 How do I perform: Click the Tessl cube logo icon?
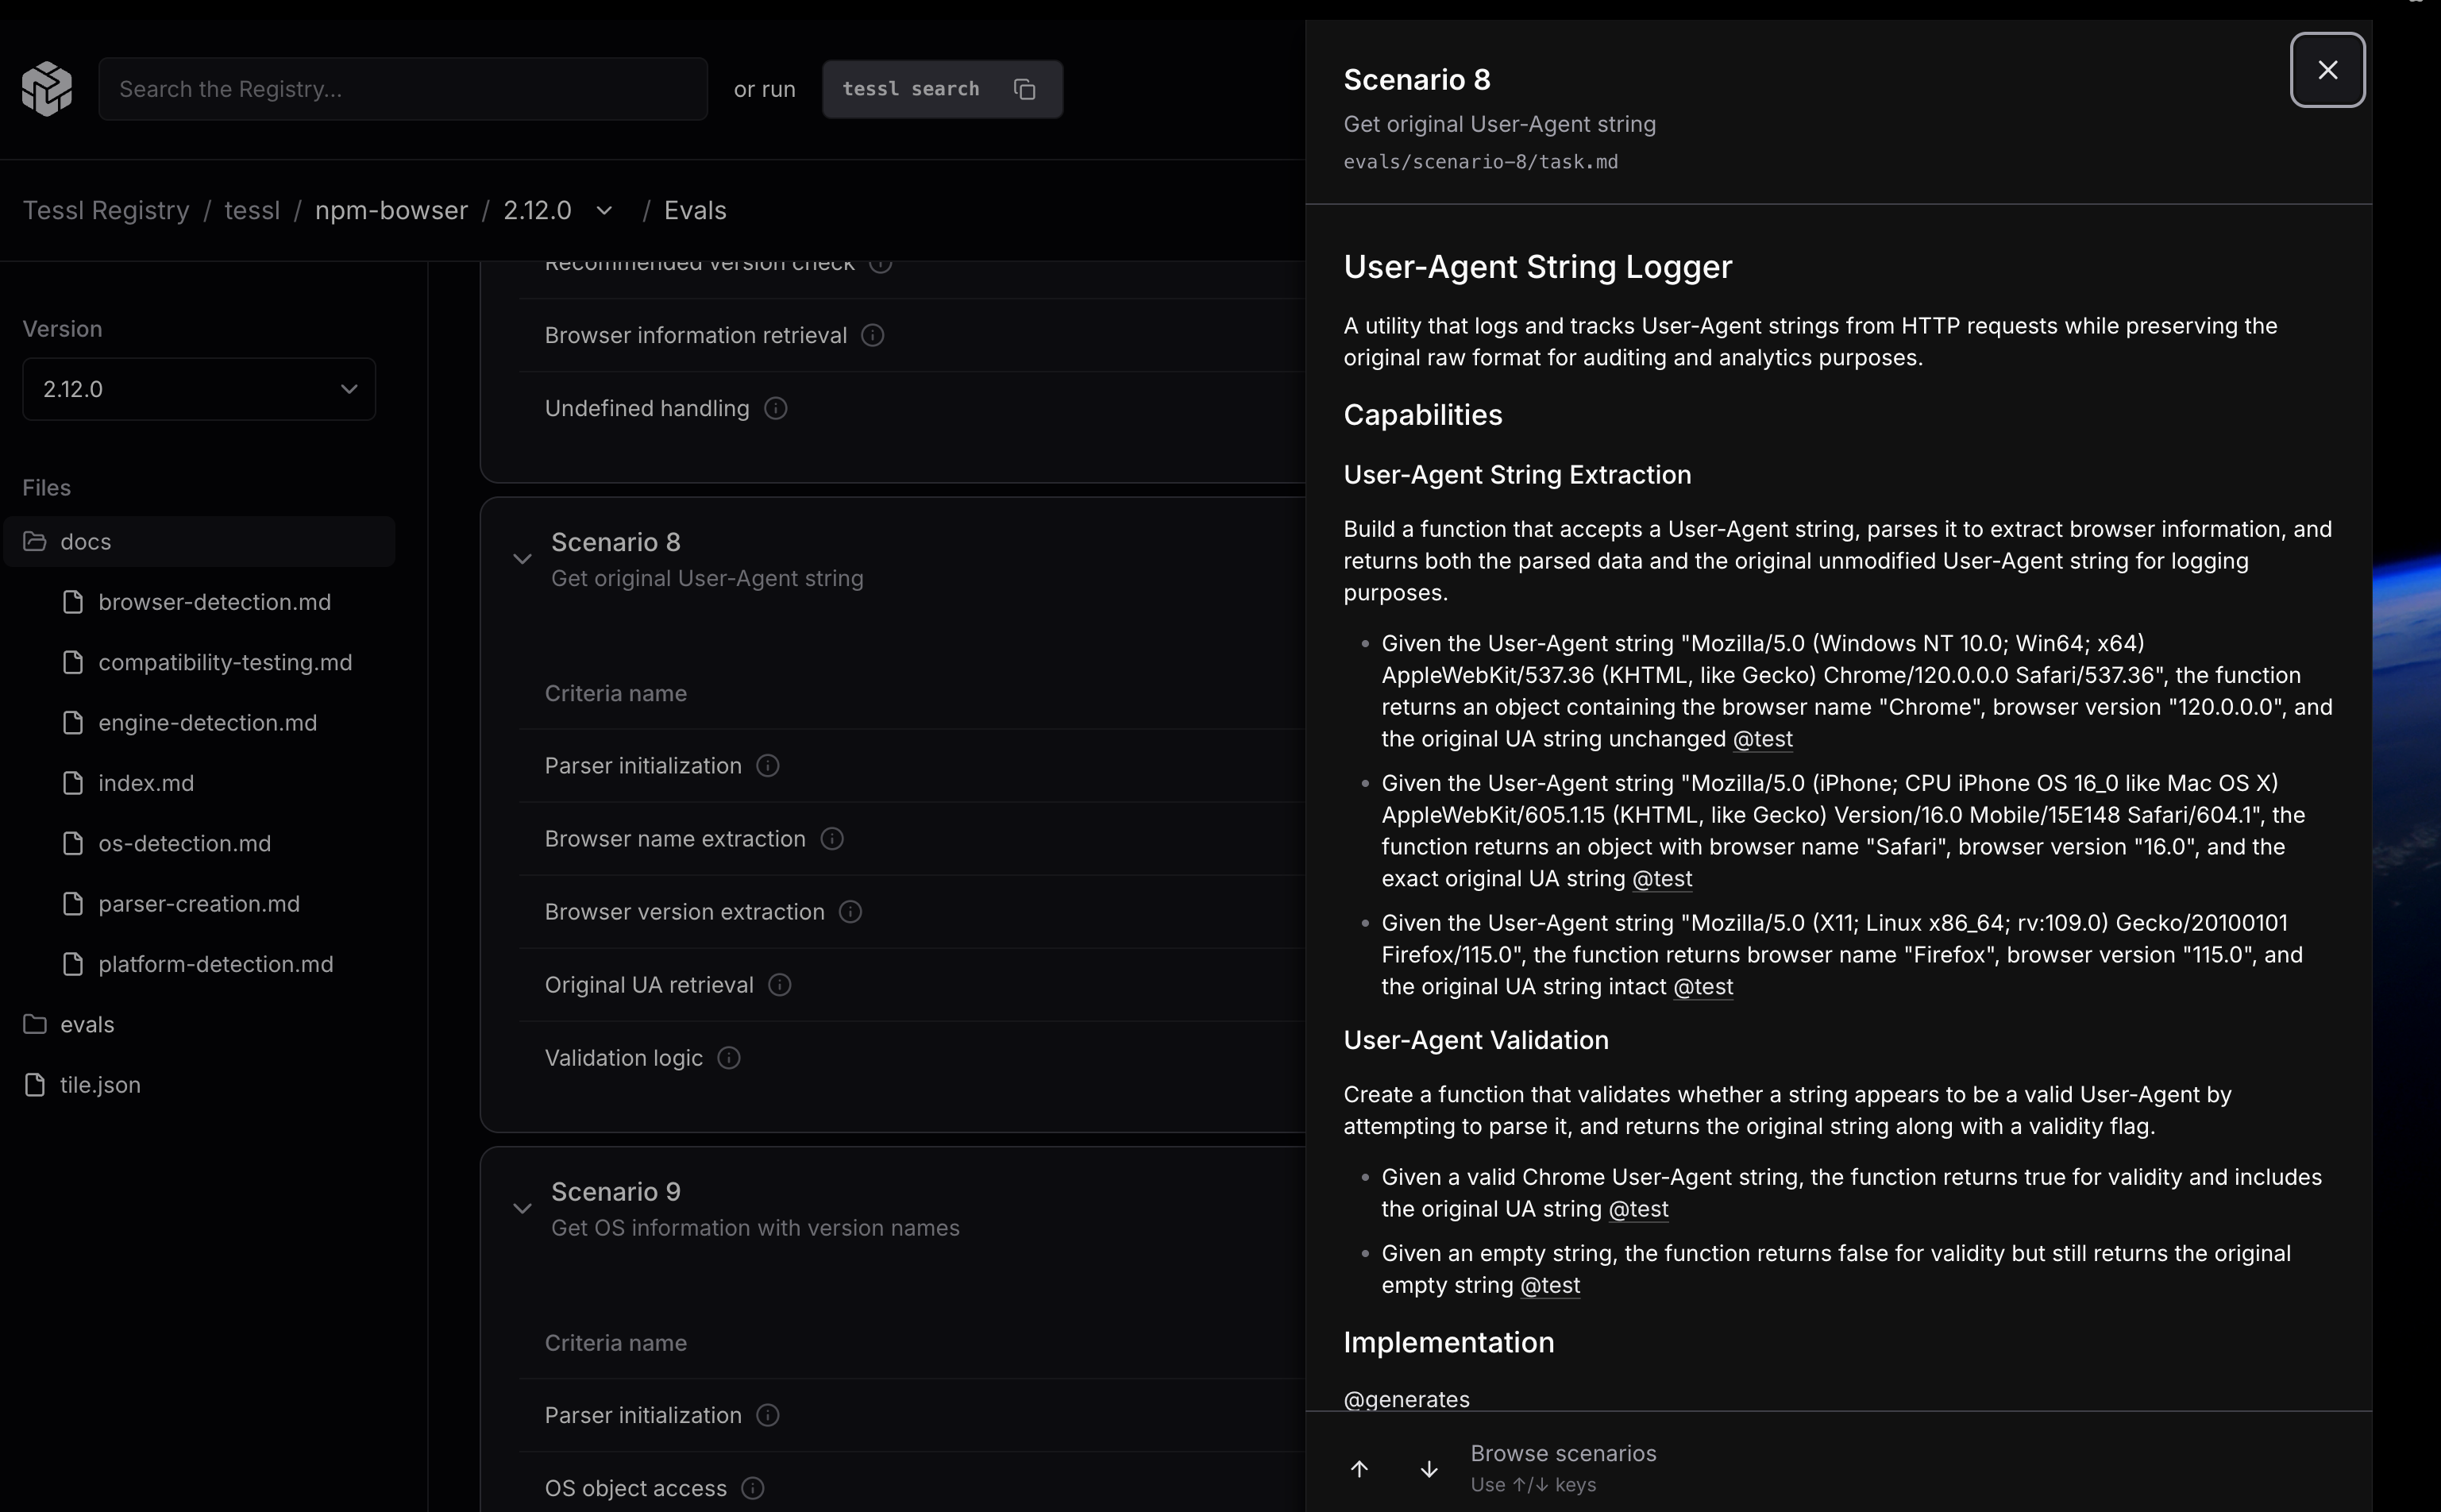coord(47,89)
